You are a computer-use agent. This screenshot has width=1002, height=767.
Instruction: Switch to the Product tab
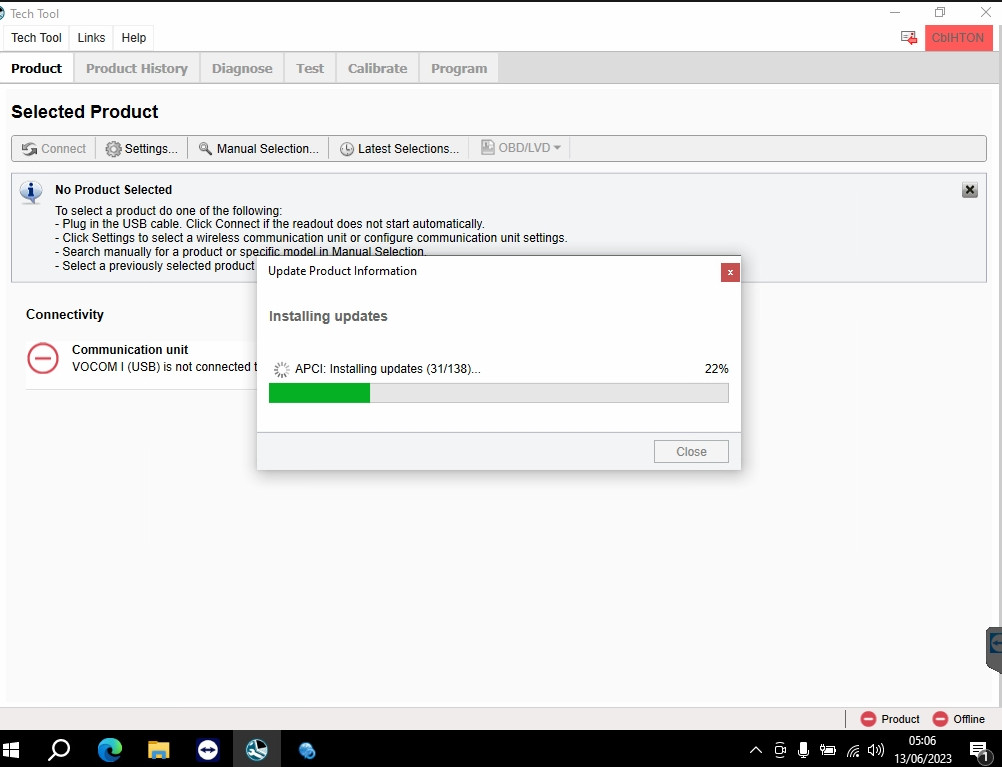tap(36, 68)
